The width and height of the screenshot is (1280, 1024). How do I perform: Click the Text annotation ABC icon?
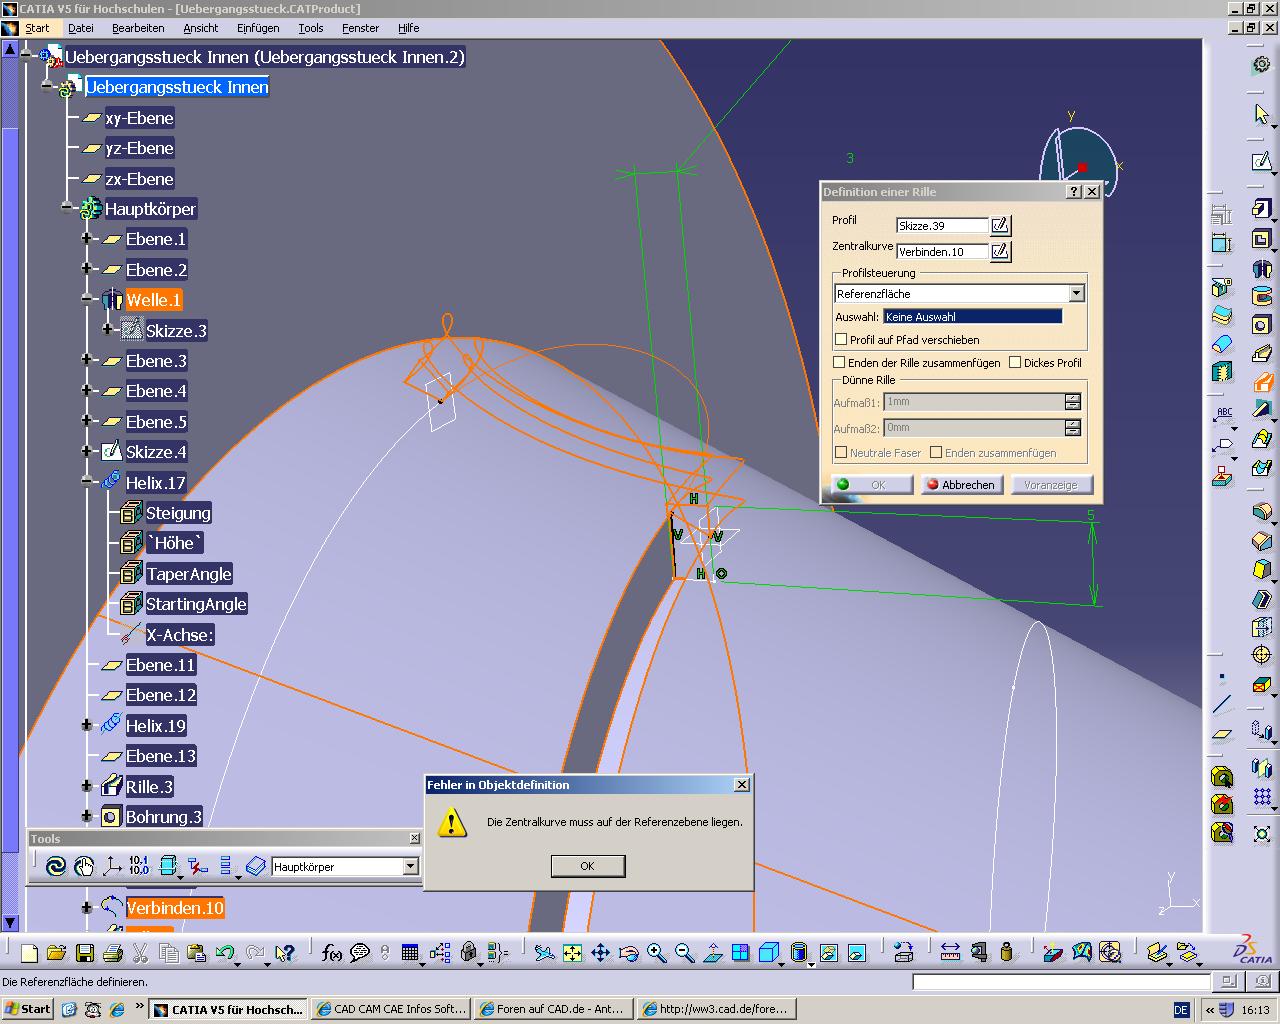click(1223, 413)
